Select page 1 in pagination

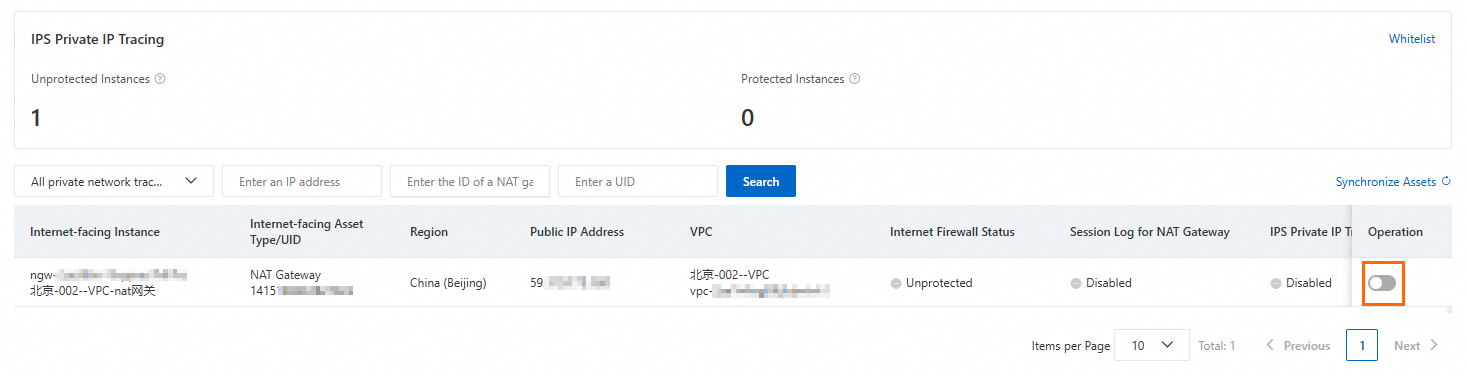(x=1362, y=345)
